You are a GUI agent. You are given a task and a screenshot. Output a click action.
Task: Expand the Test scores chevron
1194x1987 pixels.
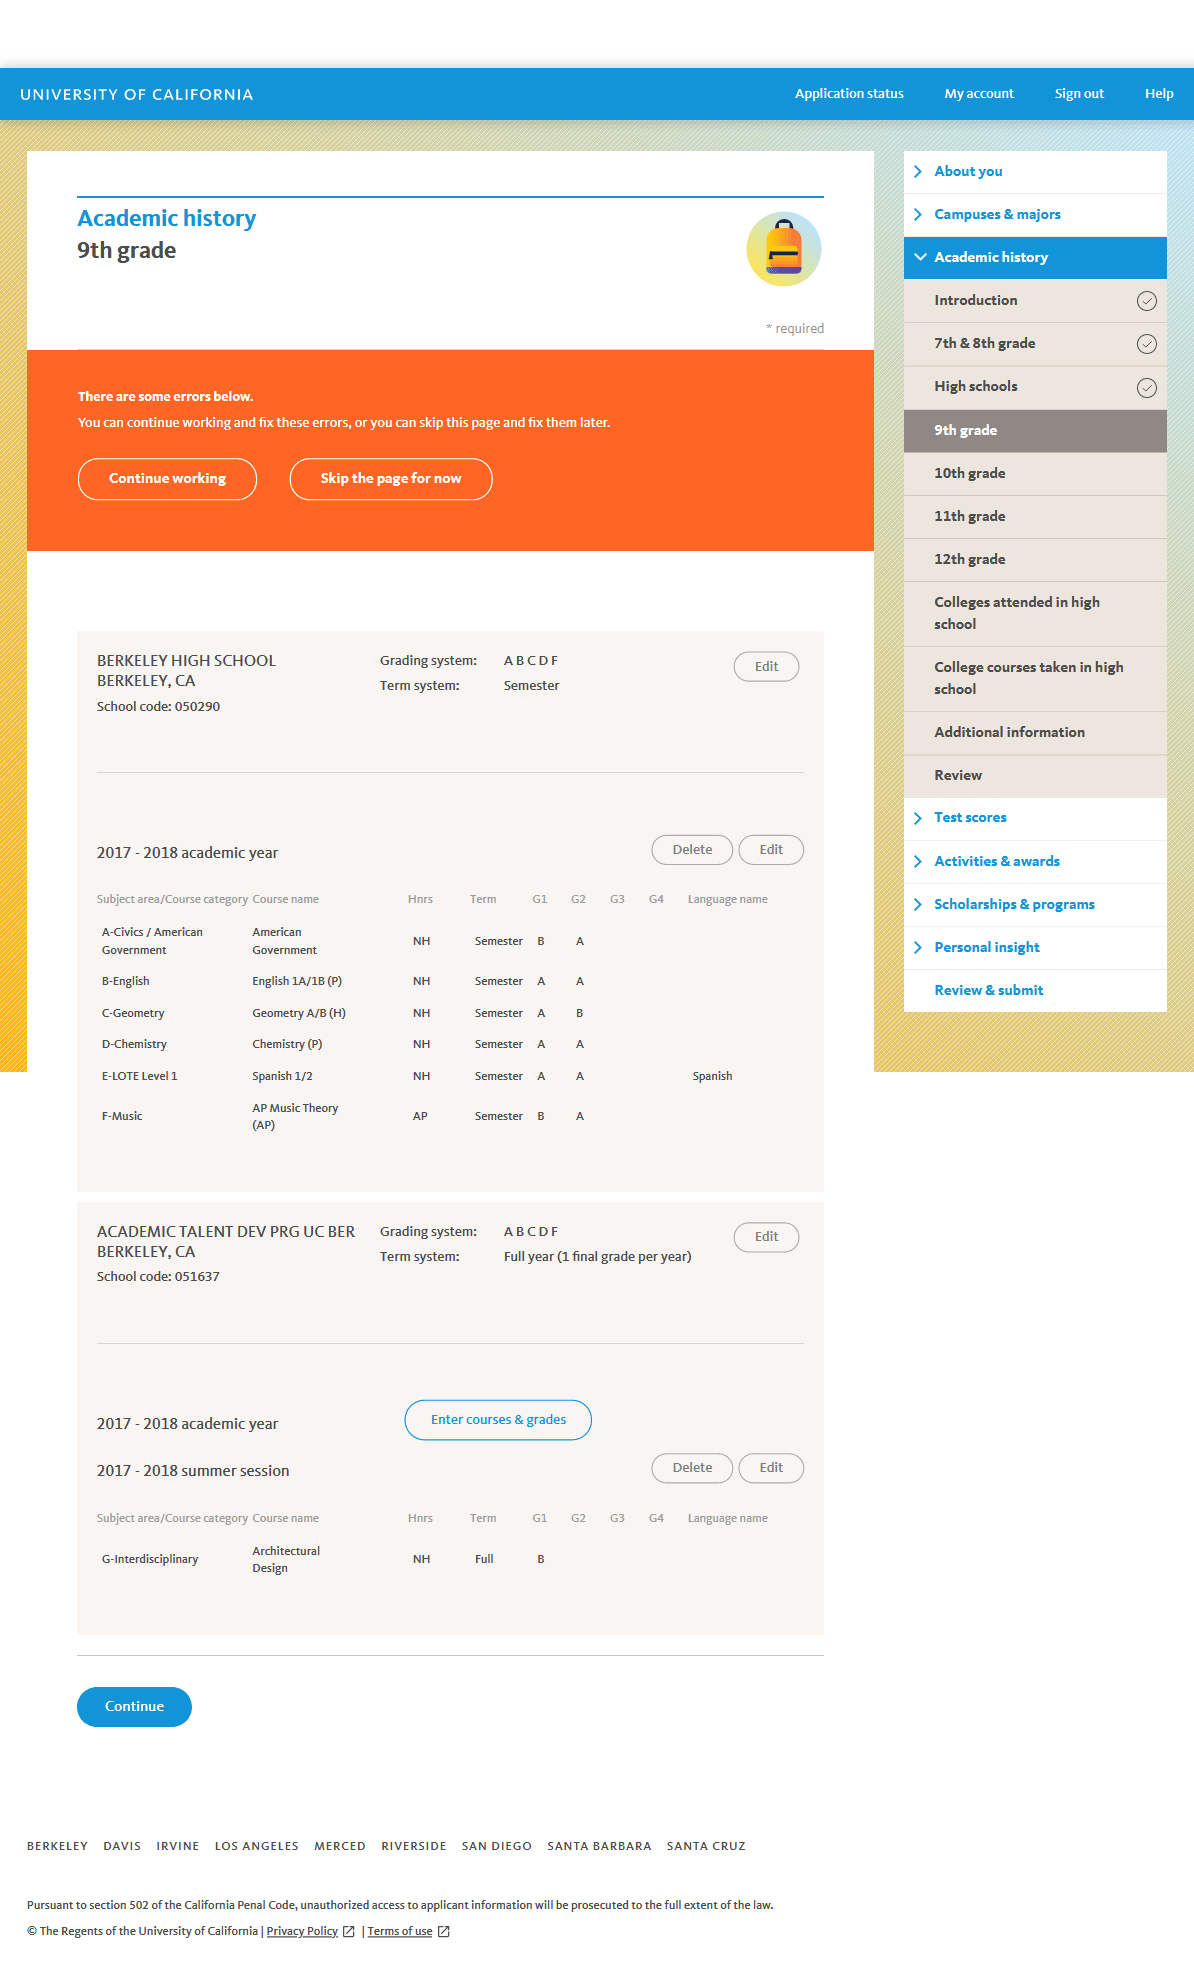tap(918, 818)
